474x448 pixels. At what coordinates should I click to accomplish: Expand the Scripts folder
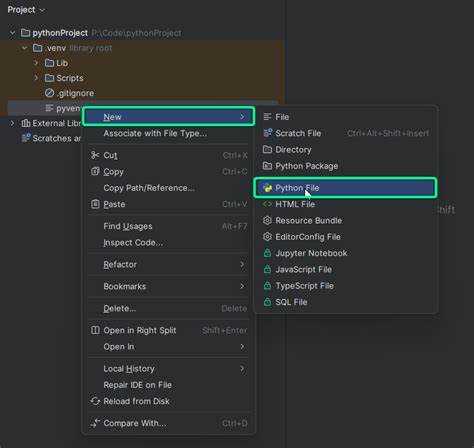[x=36, y=78]
